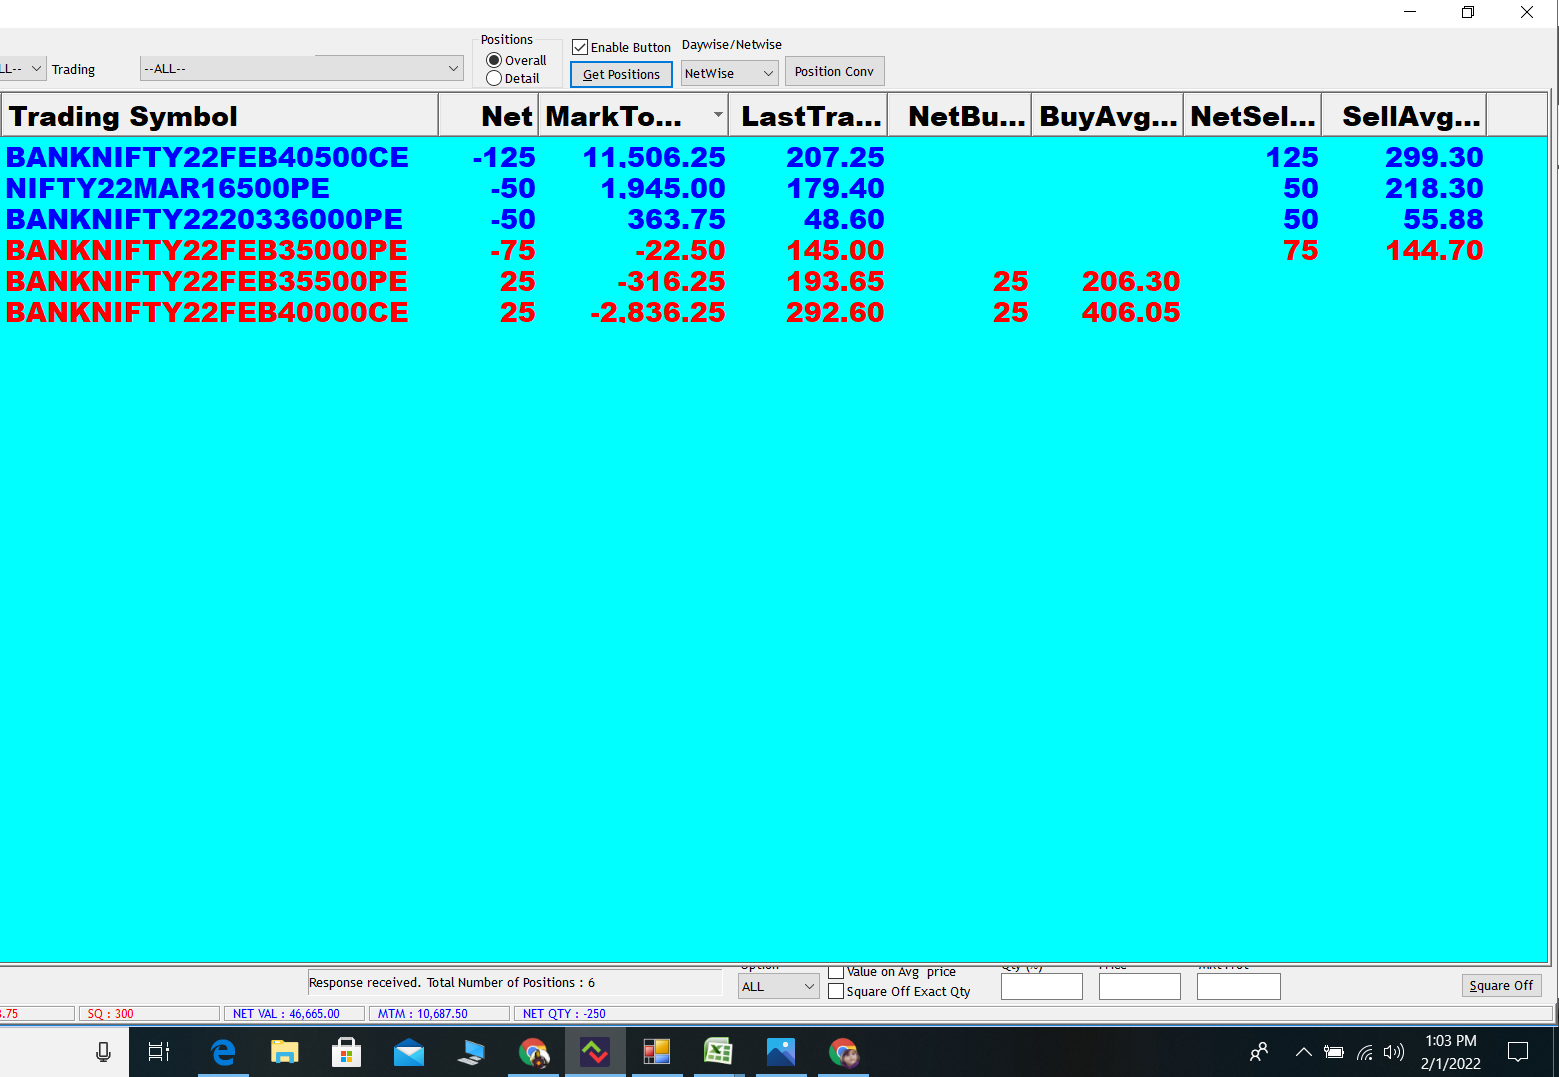Click the 206.30 buy average value

[1131, 281]
